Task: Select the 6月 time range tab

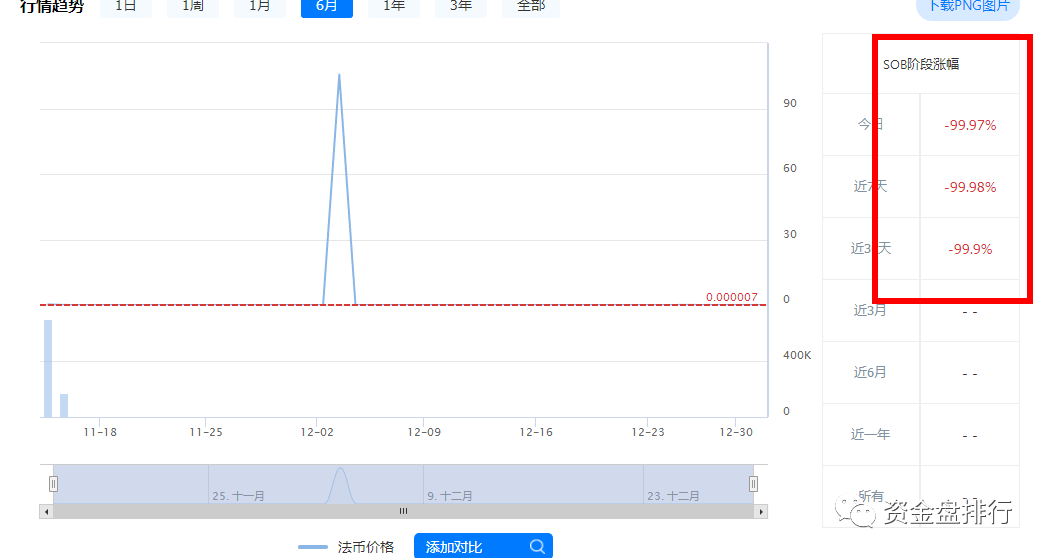Action: click(327, 7)
